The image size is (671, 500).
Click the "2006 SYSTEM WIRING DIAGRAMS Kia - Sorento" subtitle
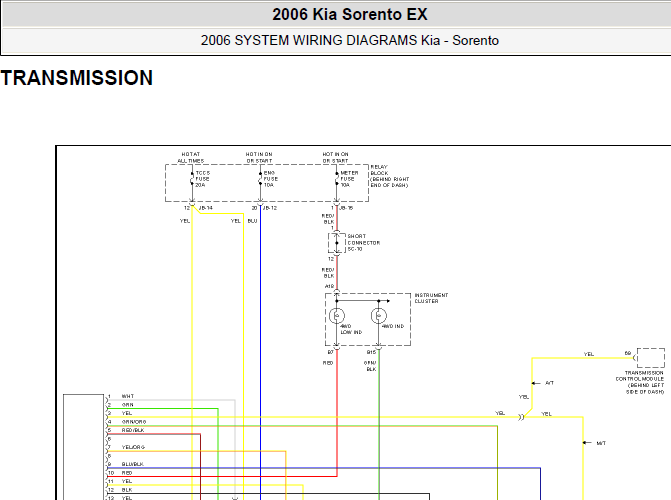click(350, 40)
